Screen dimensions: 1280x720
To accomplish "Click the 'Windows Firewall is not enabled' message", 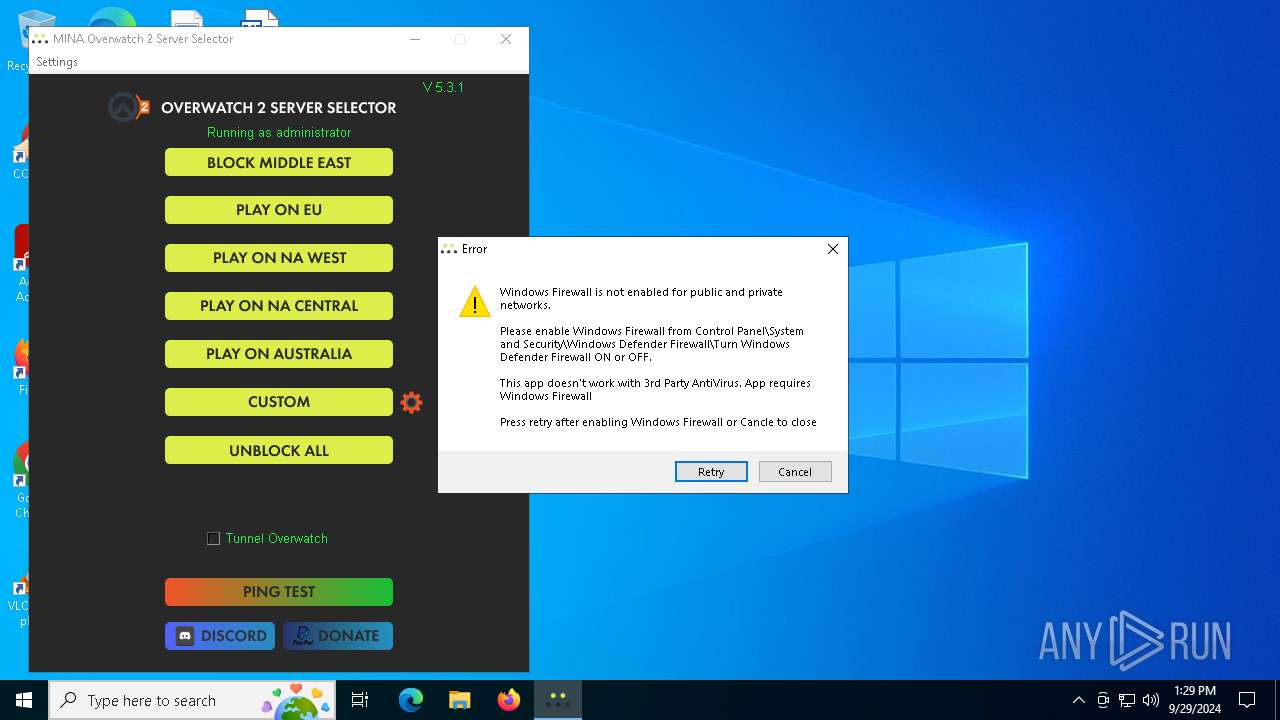I will [x=641, y=298].
